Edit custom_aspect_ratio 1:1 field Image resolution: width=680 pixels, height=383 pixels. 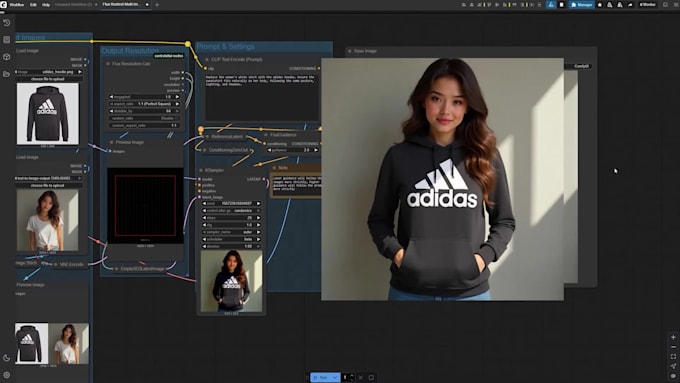click(x=144, y=125)
